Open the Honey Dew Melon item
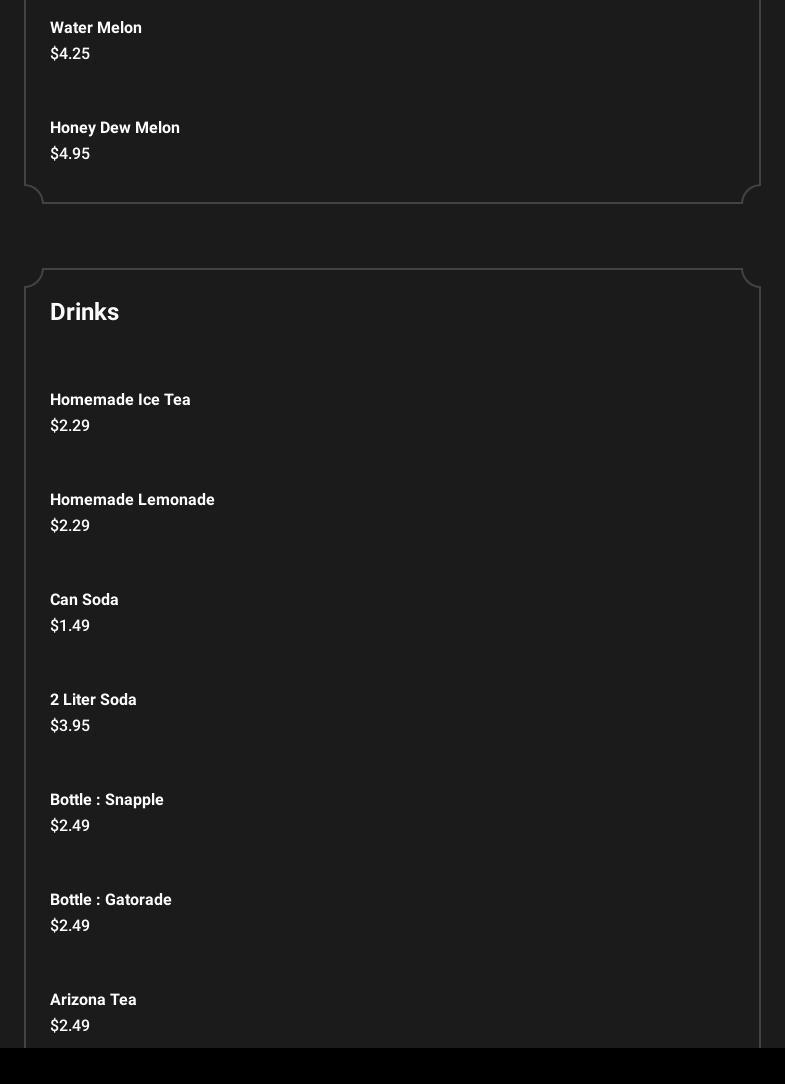785x1084 pixels. tap(115, 128)
